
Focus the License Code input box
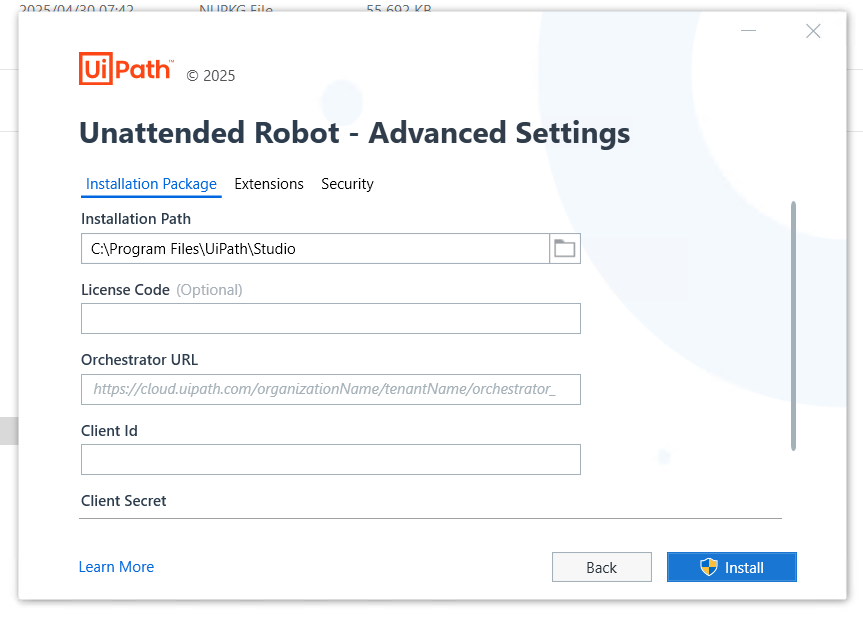(330, 319)
